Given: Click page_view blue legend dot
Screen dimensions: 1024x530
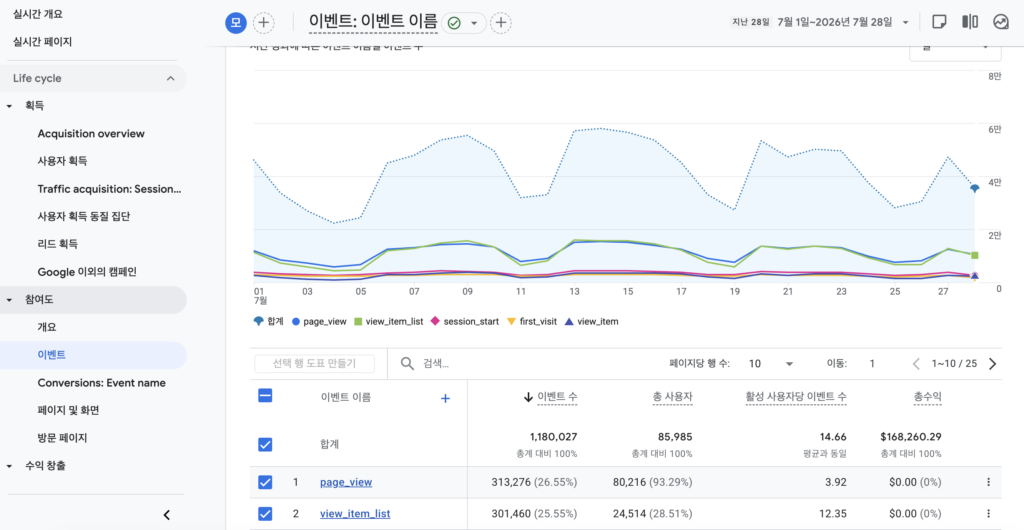Looking at the screenshot, I should [296, 322].
